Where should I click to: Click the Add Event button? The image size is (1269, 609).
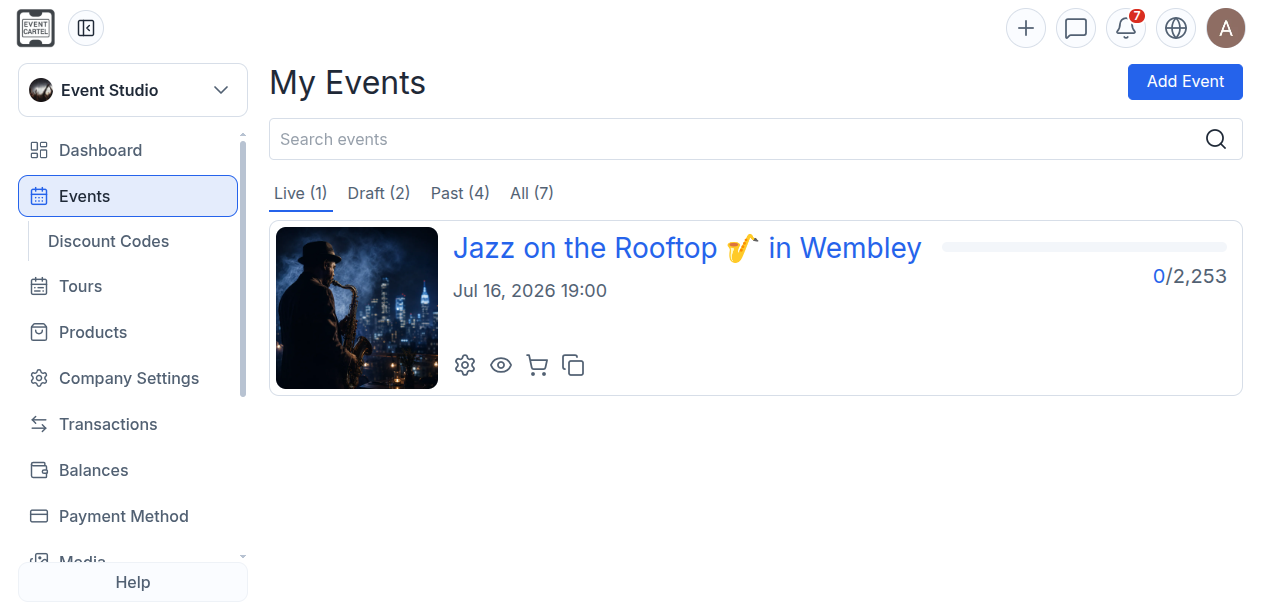pyautogui.click(x=1185, y=82)
